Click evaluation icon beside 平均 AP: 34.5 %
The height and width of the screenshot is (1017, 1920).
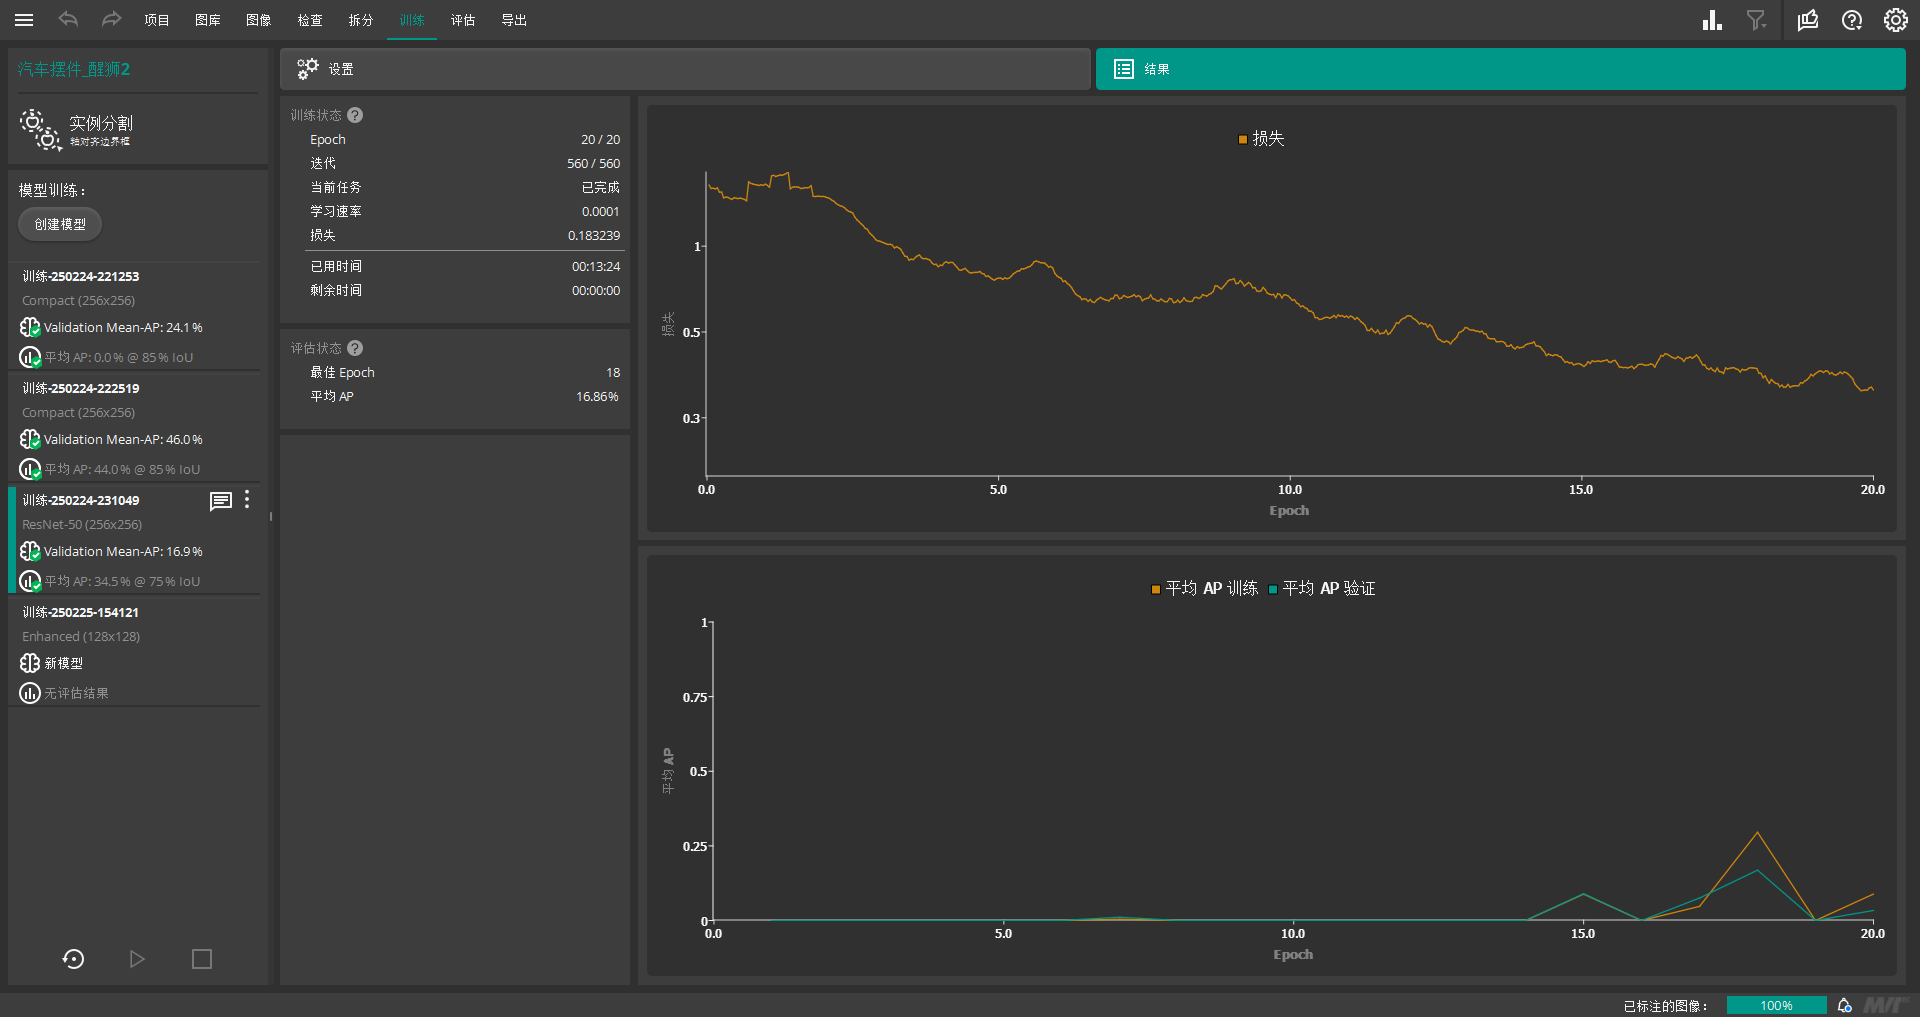tap(30, 581)
